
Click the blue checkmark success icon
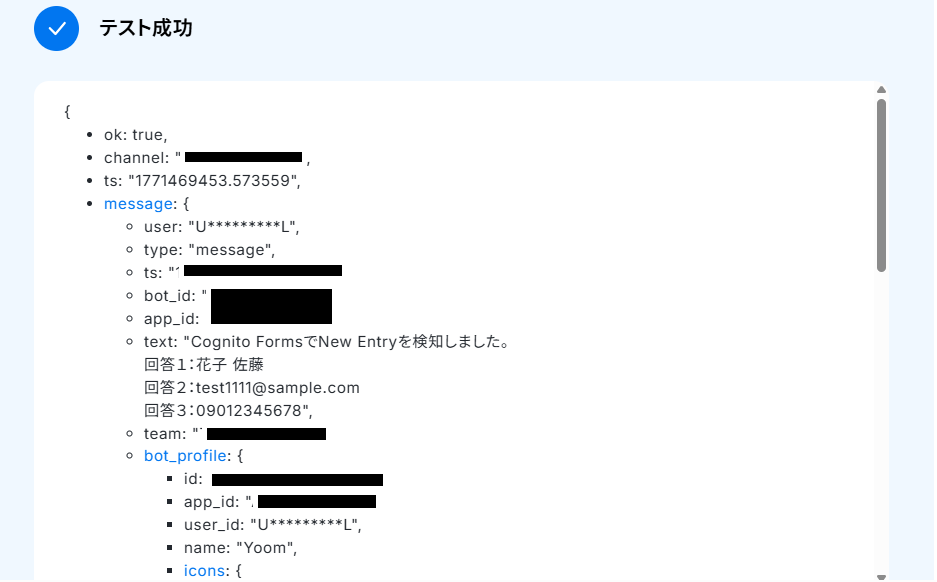[57, 29]
